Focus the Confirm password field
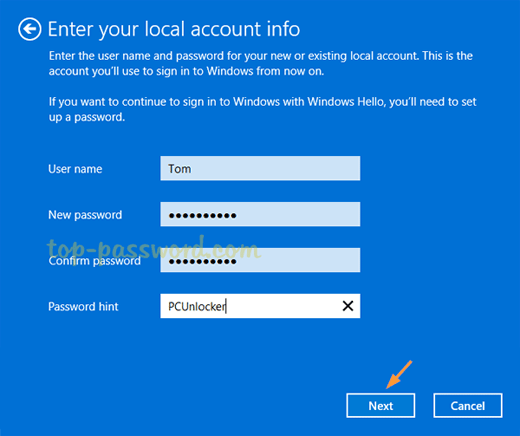The width and height of the screenshot is (520, 436). click(x=260, y=260)
